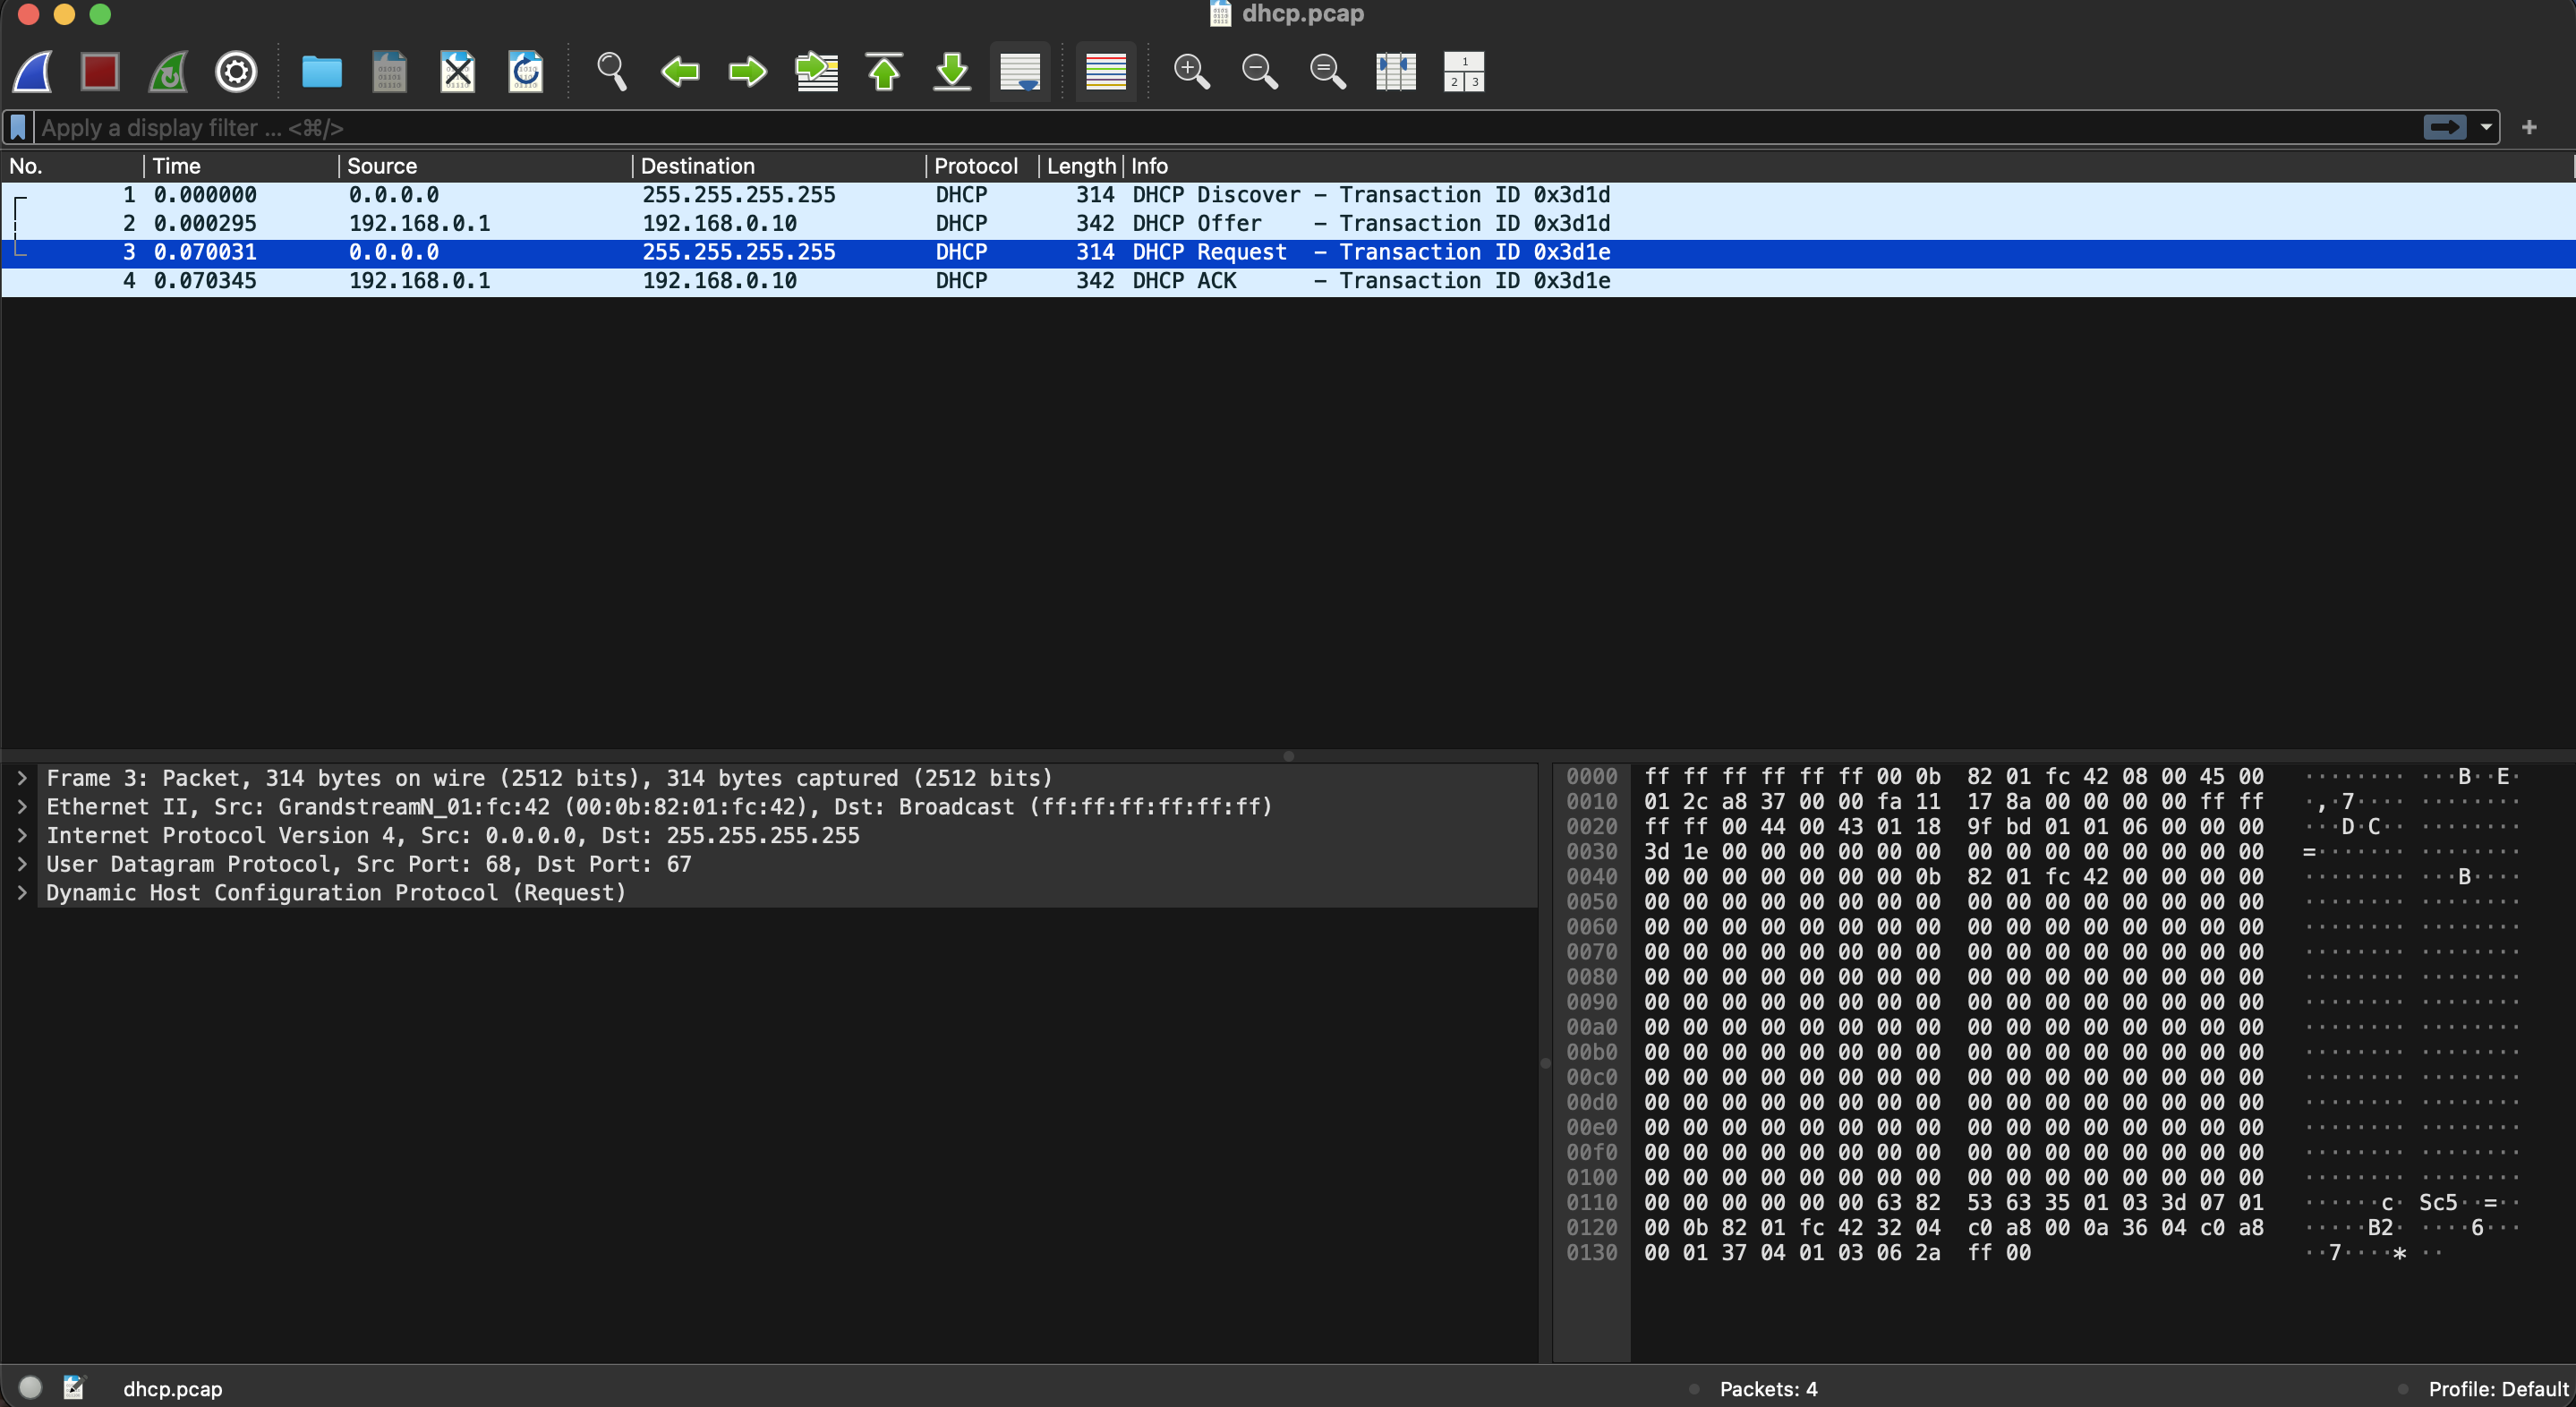Click expert information circle in status bar
The image size is (2576, 1407).
[30, 1388]
